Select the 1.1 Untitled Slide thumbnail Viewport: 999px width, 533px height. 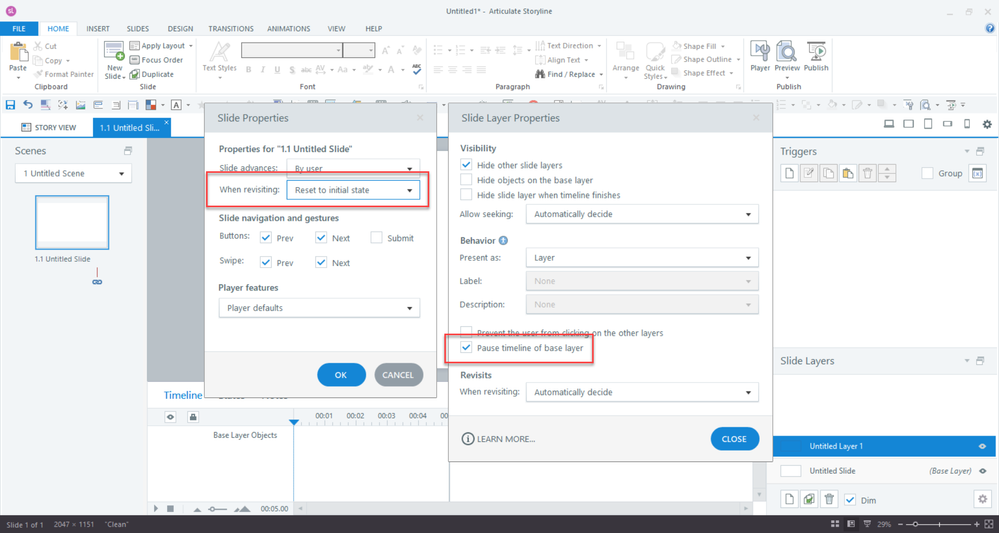pos(72,222)
